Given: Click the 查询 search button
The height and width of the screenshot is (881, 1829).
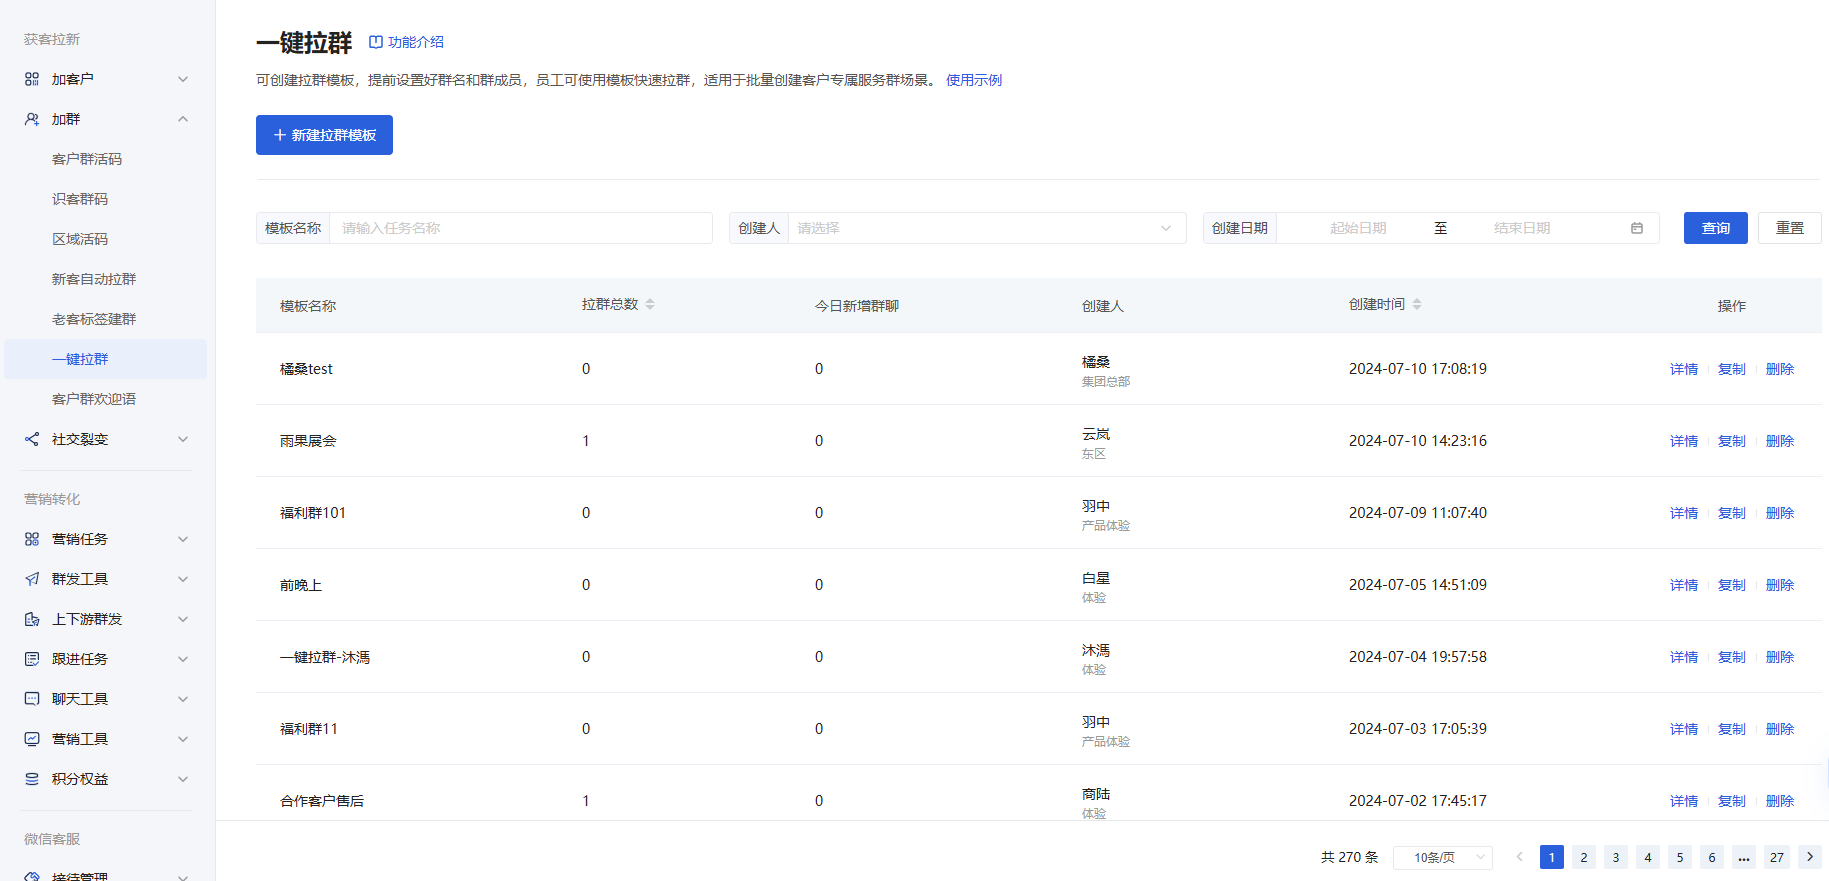Looking at the screenshot, I should [1716, 228].
